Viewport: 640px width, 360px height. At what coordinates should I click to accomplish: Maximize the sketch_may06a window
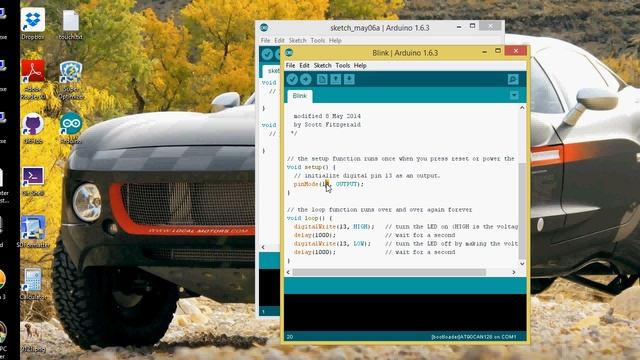473,26
